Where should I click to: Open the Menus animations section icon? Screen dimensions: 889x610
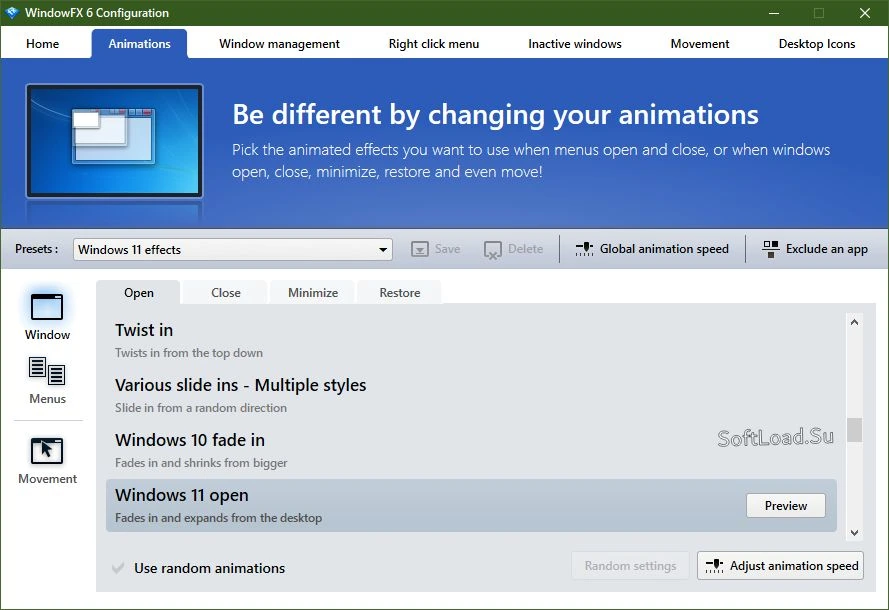click(46, 371)
